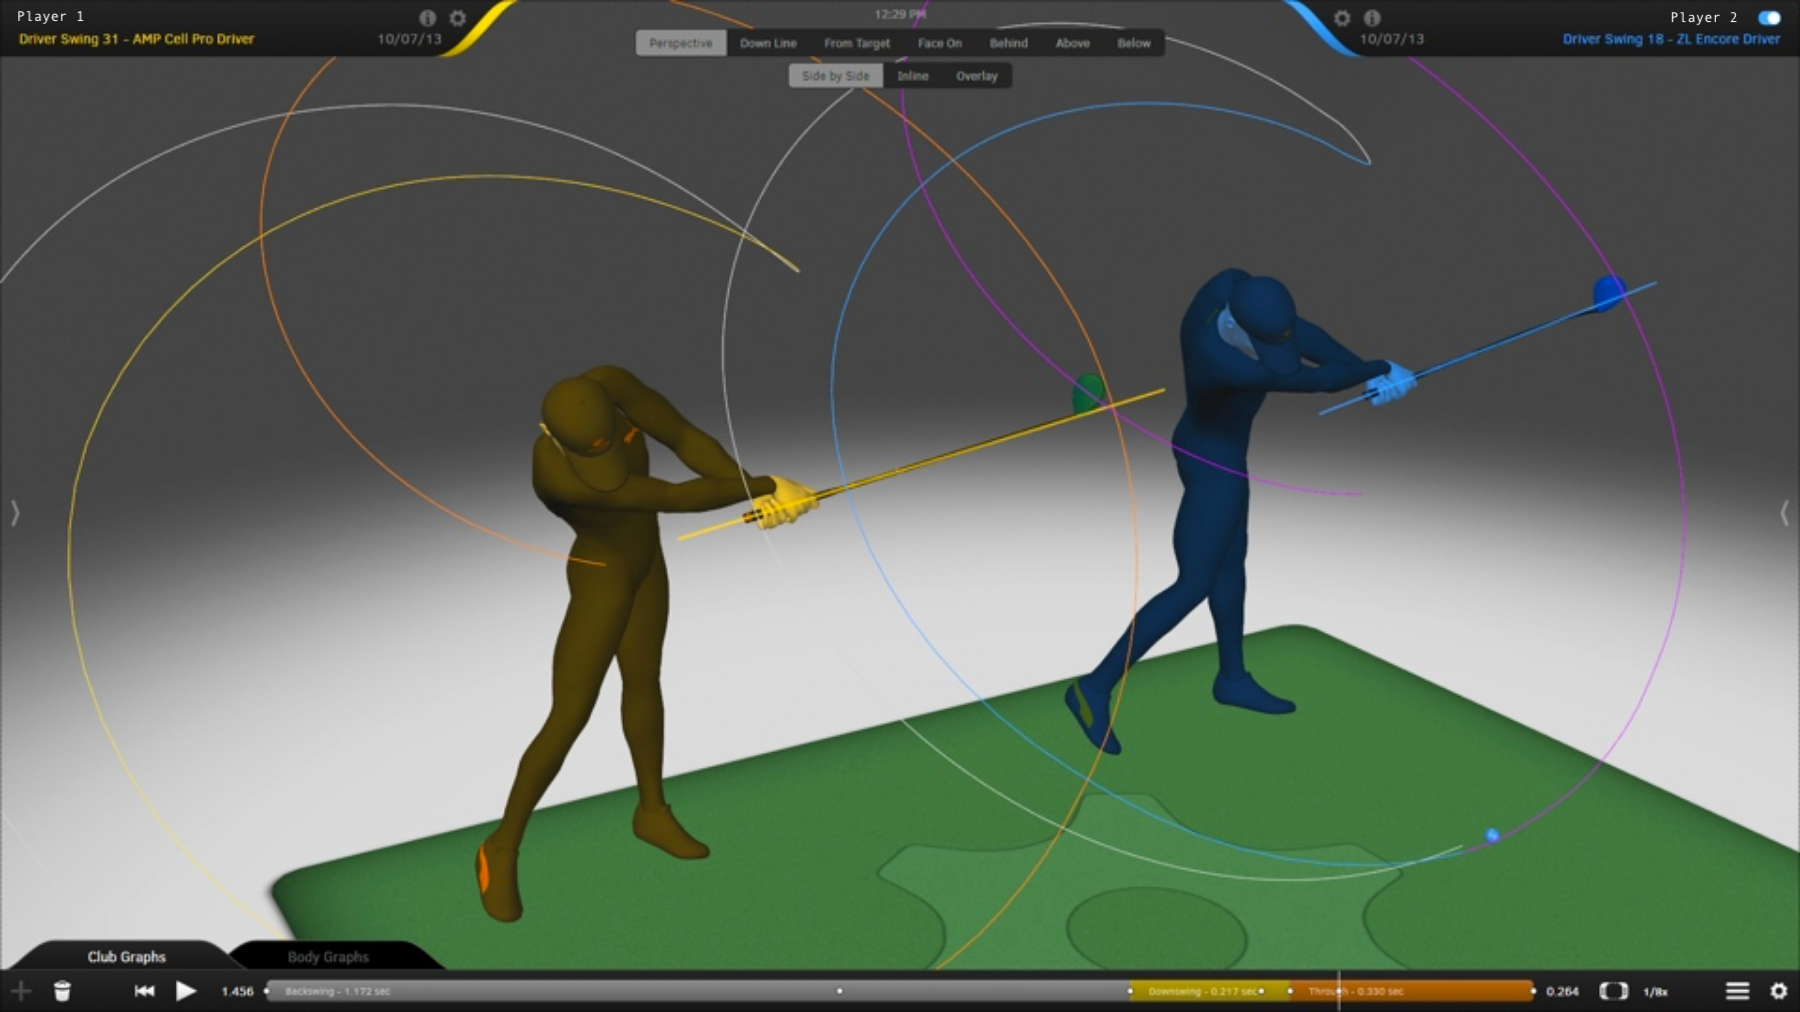Expand the right side panel chevron
Image resolution: width=1800 pixels, height=1012 pixels.
(1785, 512)
